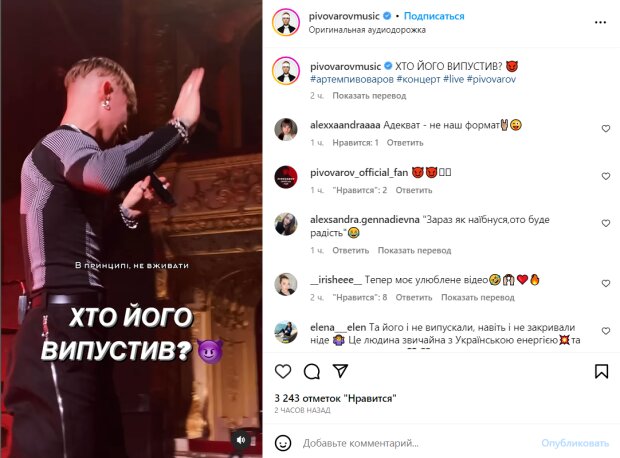Click Подписаться follow link
620x458 pixels.
(x=434, y=16)
